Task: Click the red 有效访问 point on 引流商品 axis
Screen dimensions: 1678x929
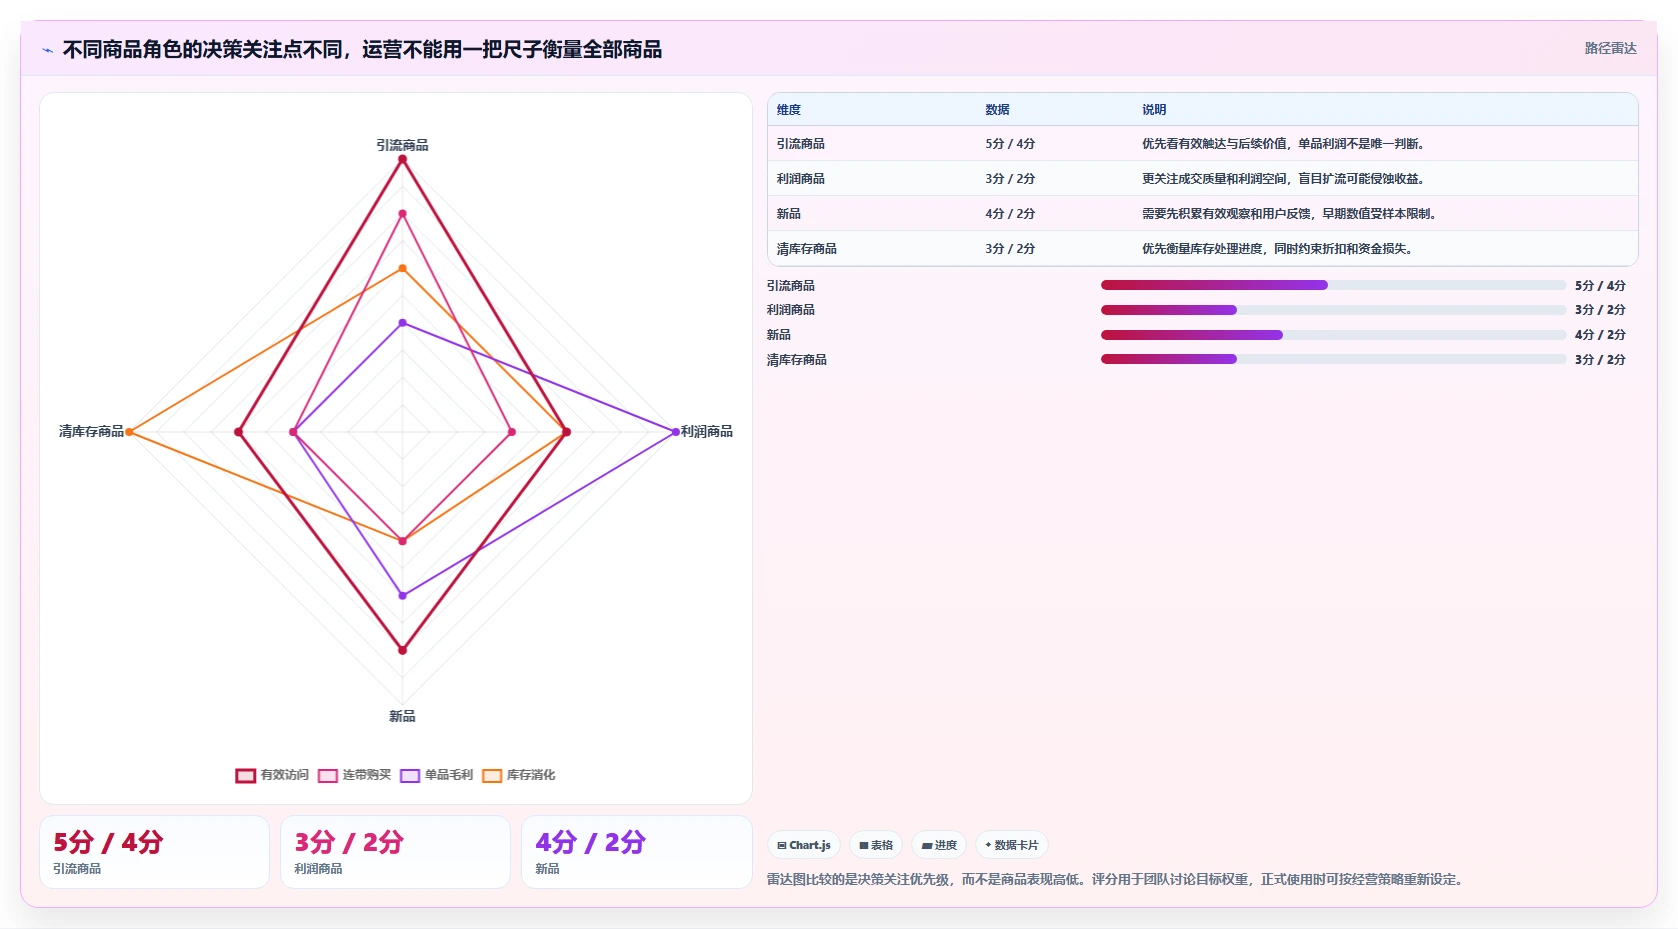Action: (403, 159)
